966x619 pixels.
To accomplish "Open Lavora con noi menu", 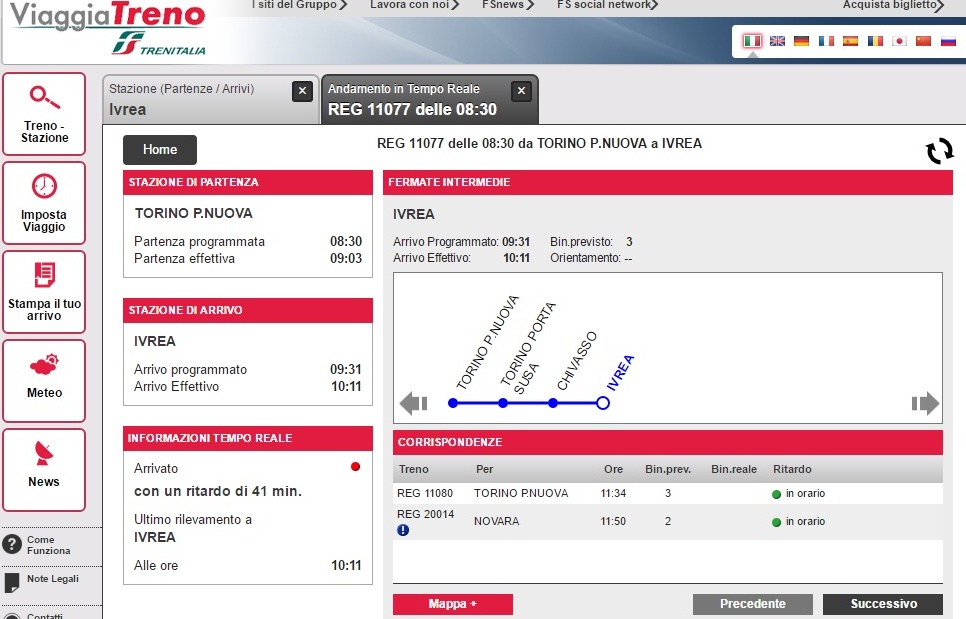I will click(414, 5).
